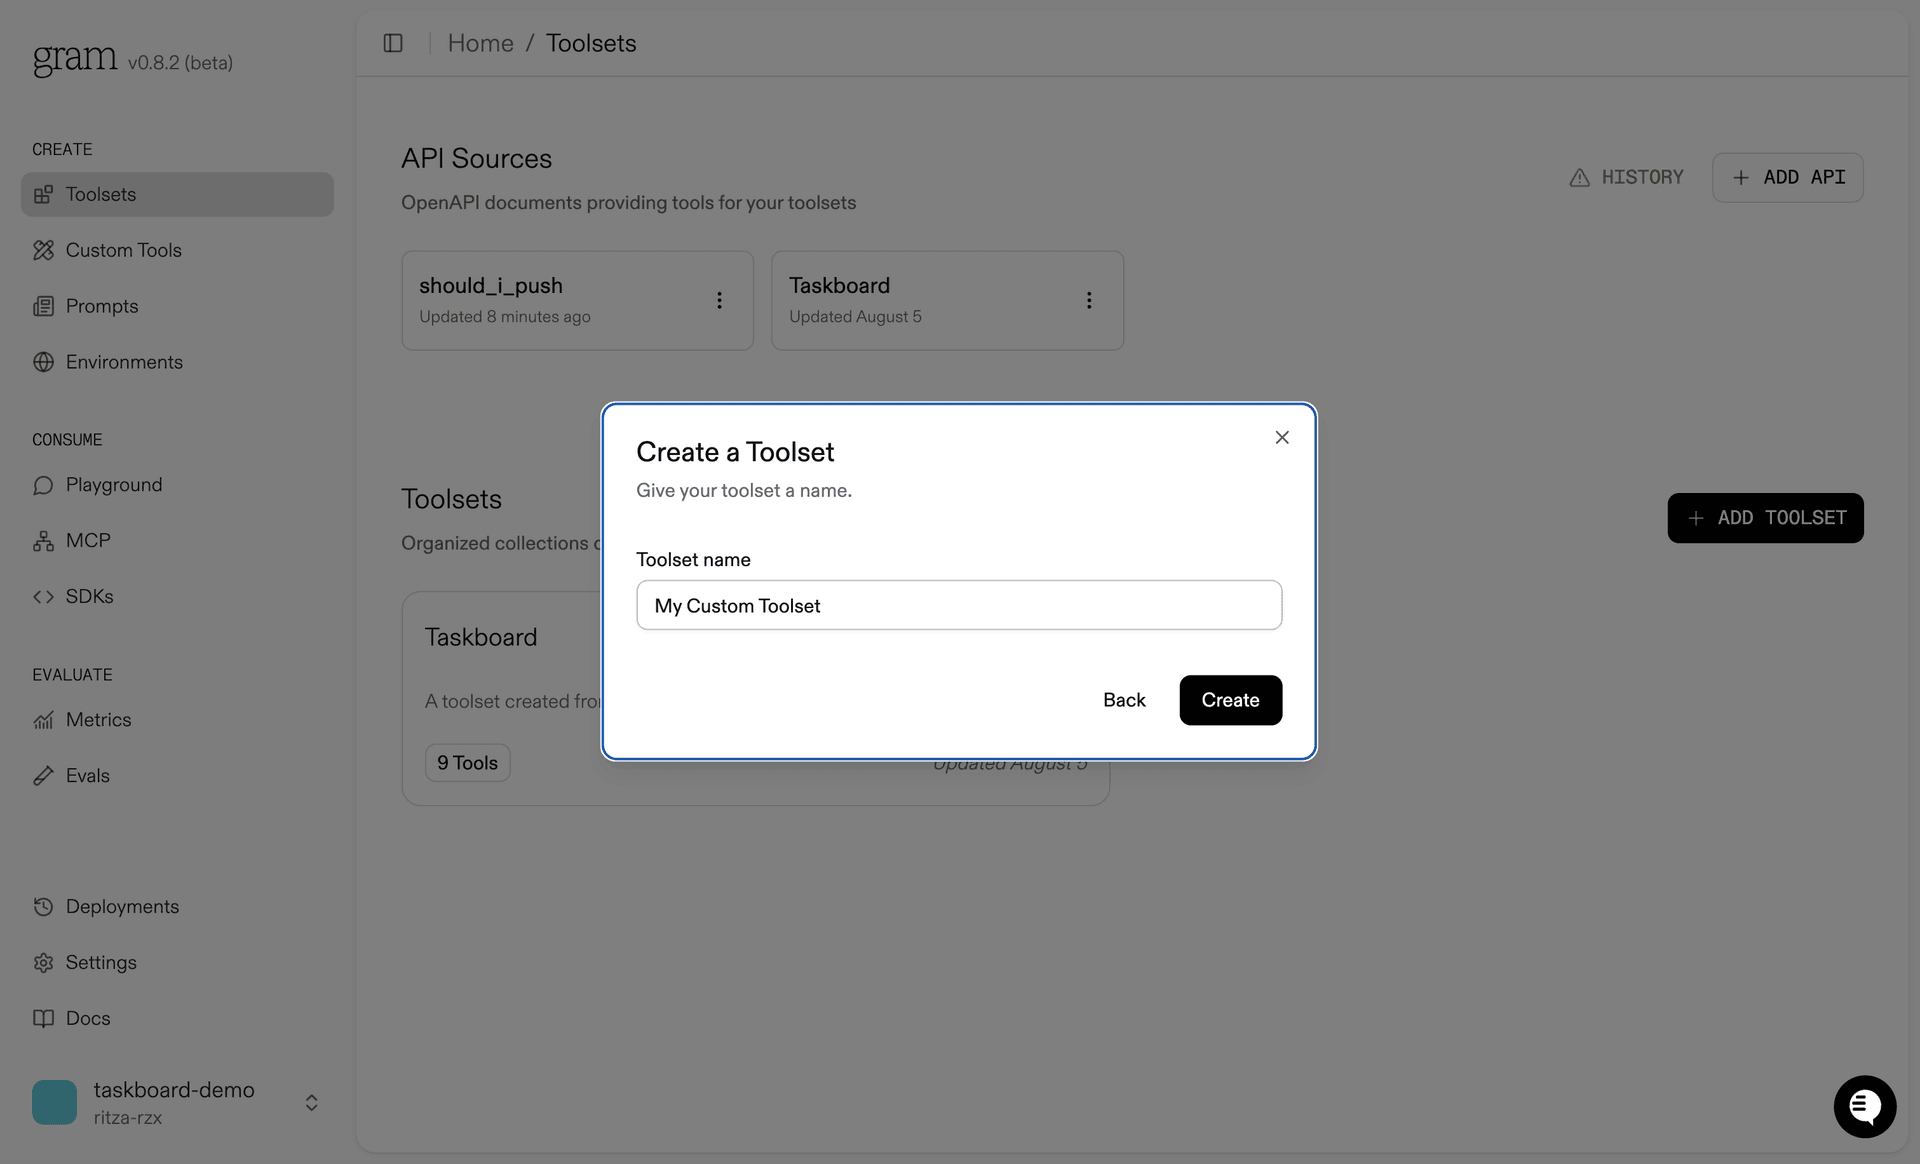
Task: Open Prompts from the sidebar
Action: [x=101, y=306]
